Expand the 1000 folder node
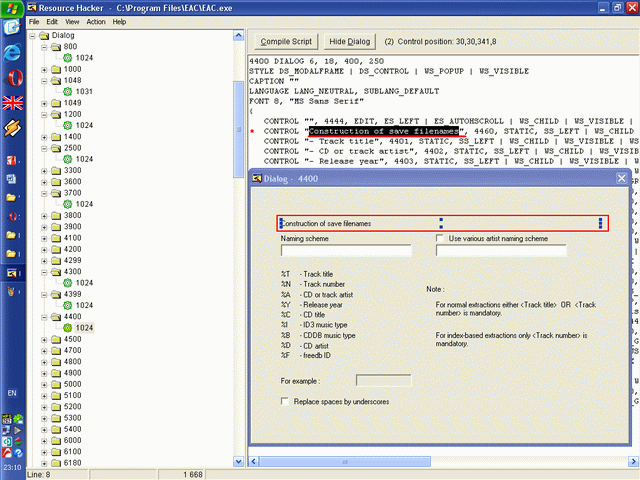Screen dimensions: 640x480 (x=44, y=70)
